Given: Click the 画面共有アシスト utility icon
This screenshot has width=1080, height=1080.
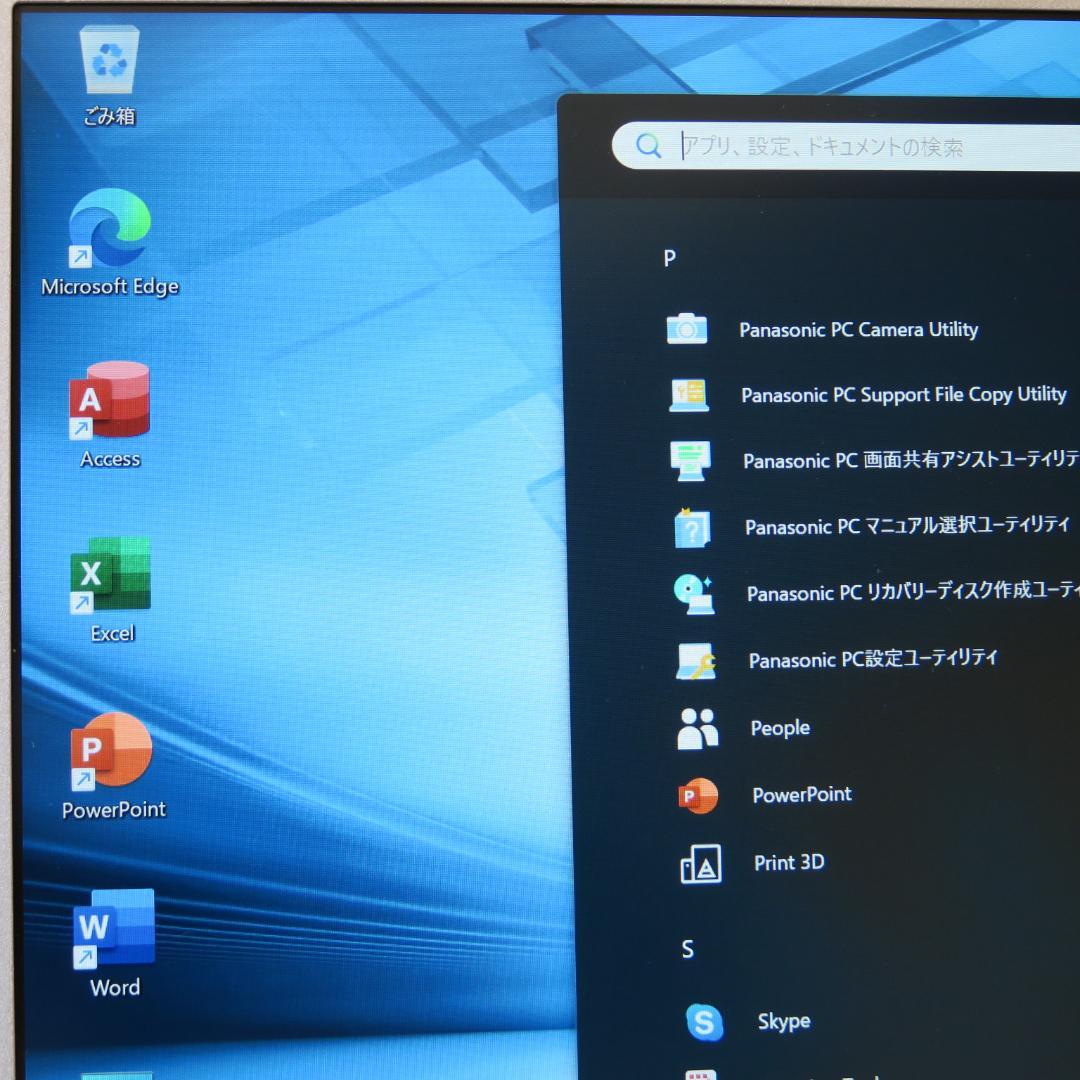Looking at the screenshot, I should coord(690,461).
